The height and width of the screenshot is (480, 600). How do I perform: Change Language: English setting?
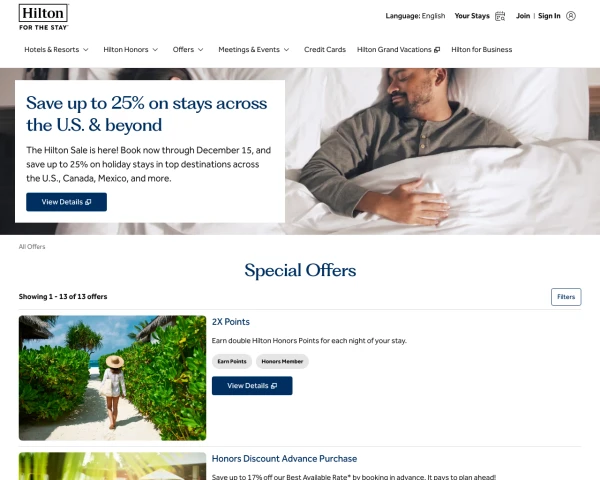pos(415,16)
